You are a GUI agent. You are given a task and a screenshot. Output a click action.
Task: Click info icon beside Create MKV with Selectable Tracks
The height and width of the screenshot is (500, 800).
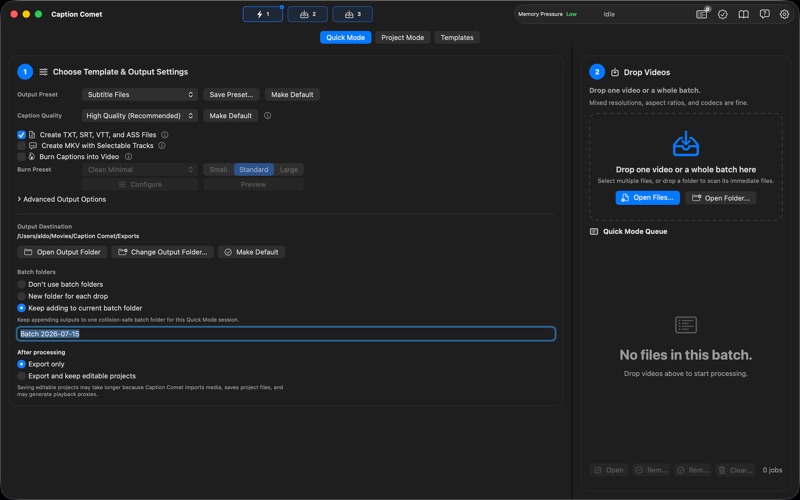(x=162, y=145)
